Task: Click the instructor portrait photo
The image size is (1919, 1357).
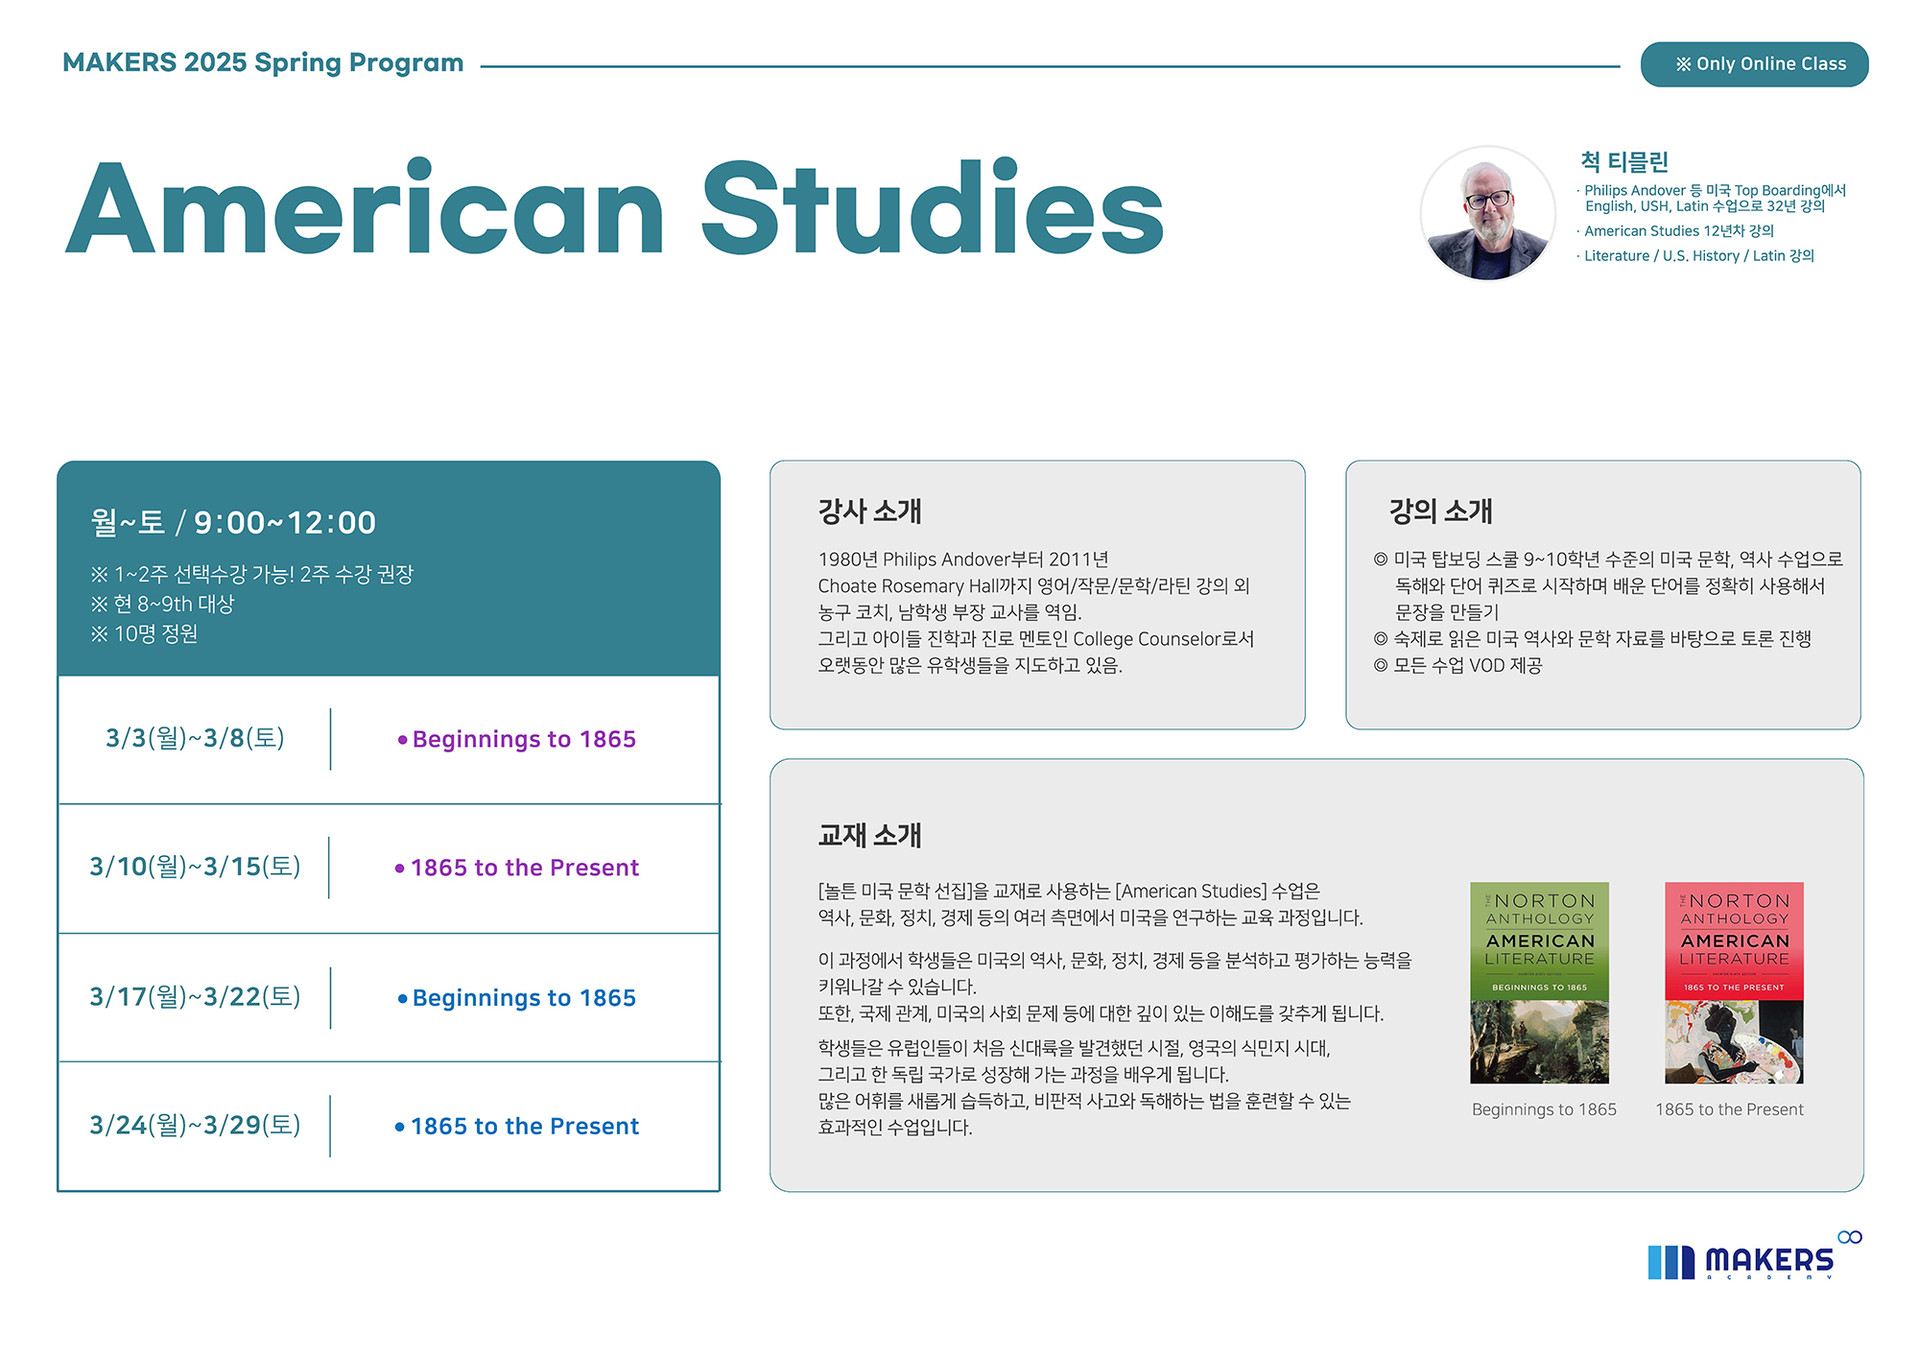Action: click(x=1487, y=213)
